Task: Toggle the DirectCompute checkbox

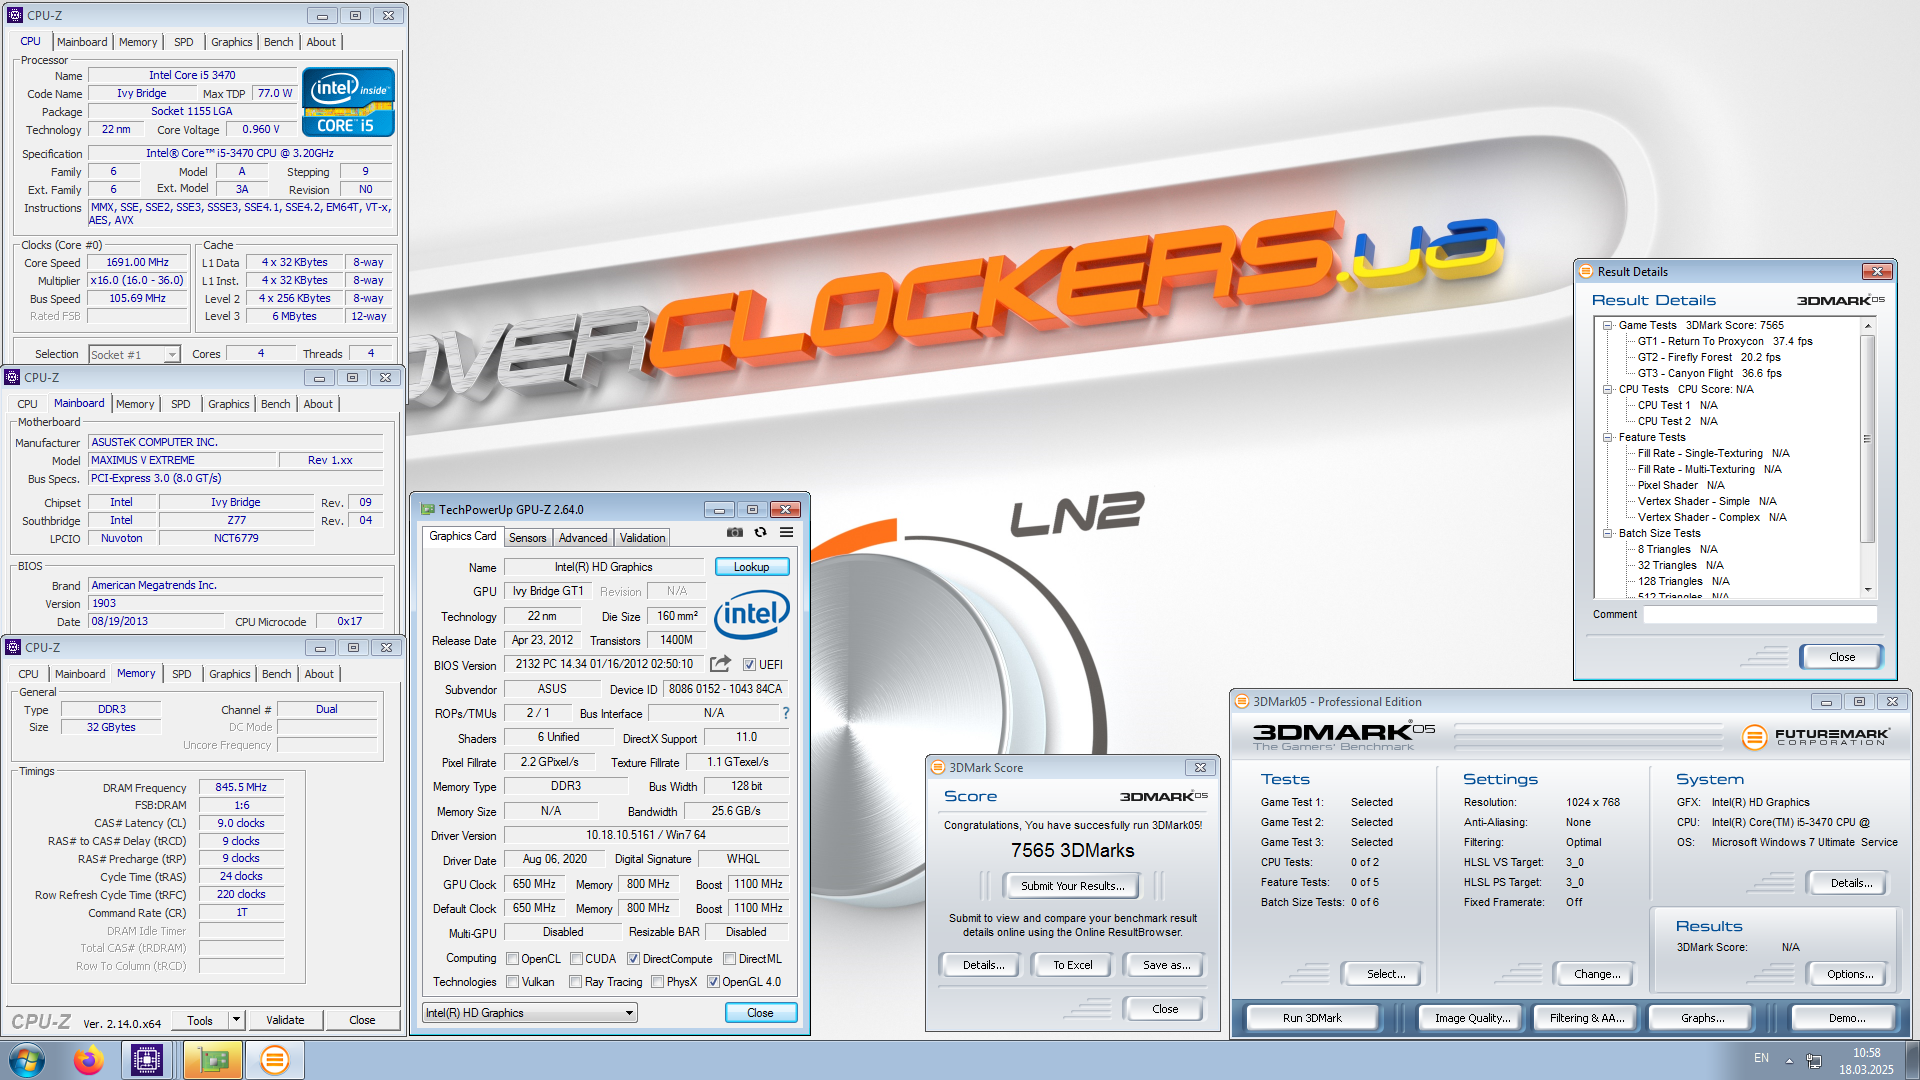Action: coord(633,959)
